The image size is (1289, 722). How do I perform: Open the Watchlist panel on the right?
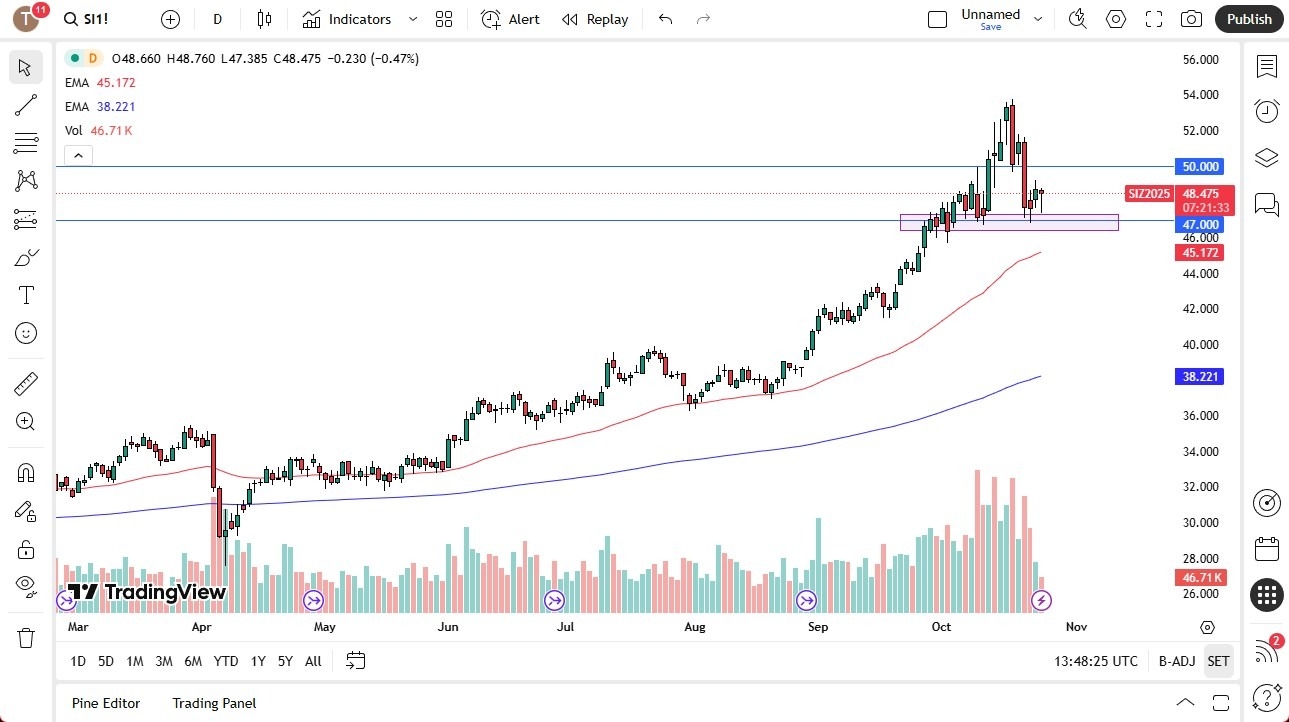1266,67
